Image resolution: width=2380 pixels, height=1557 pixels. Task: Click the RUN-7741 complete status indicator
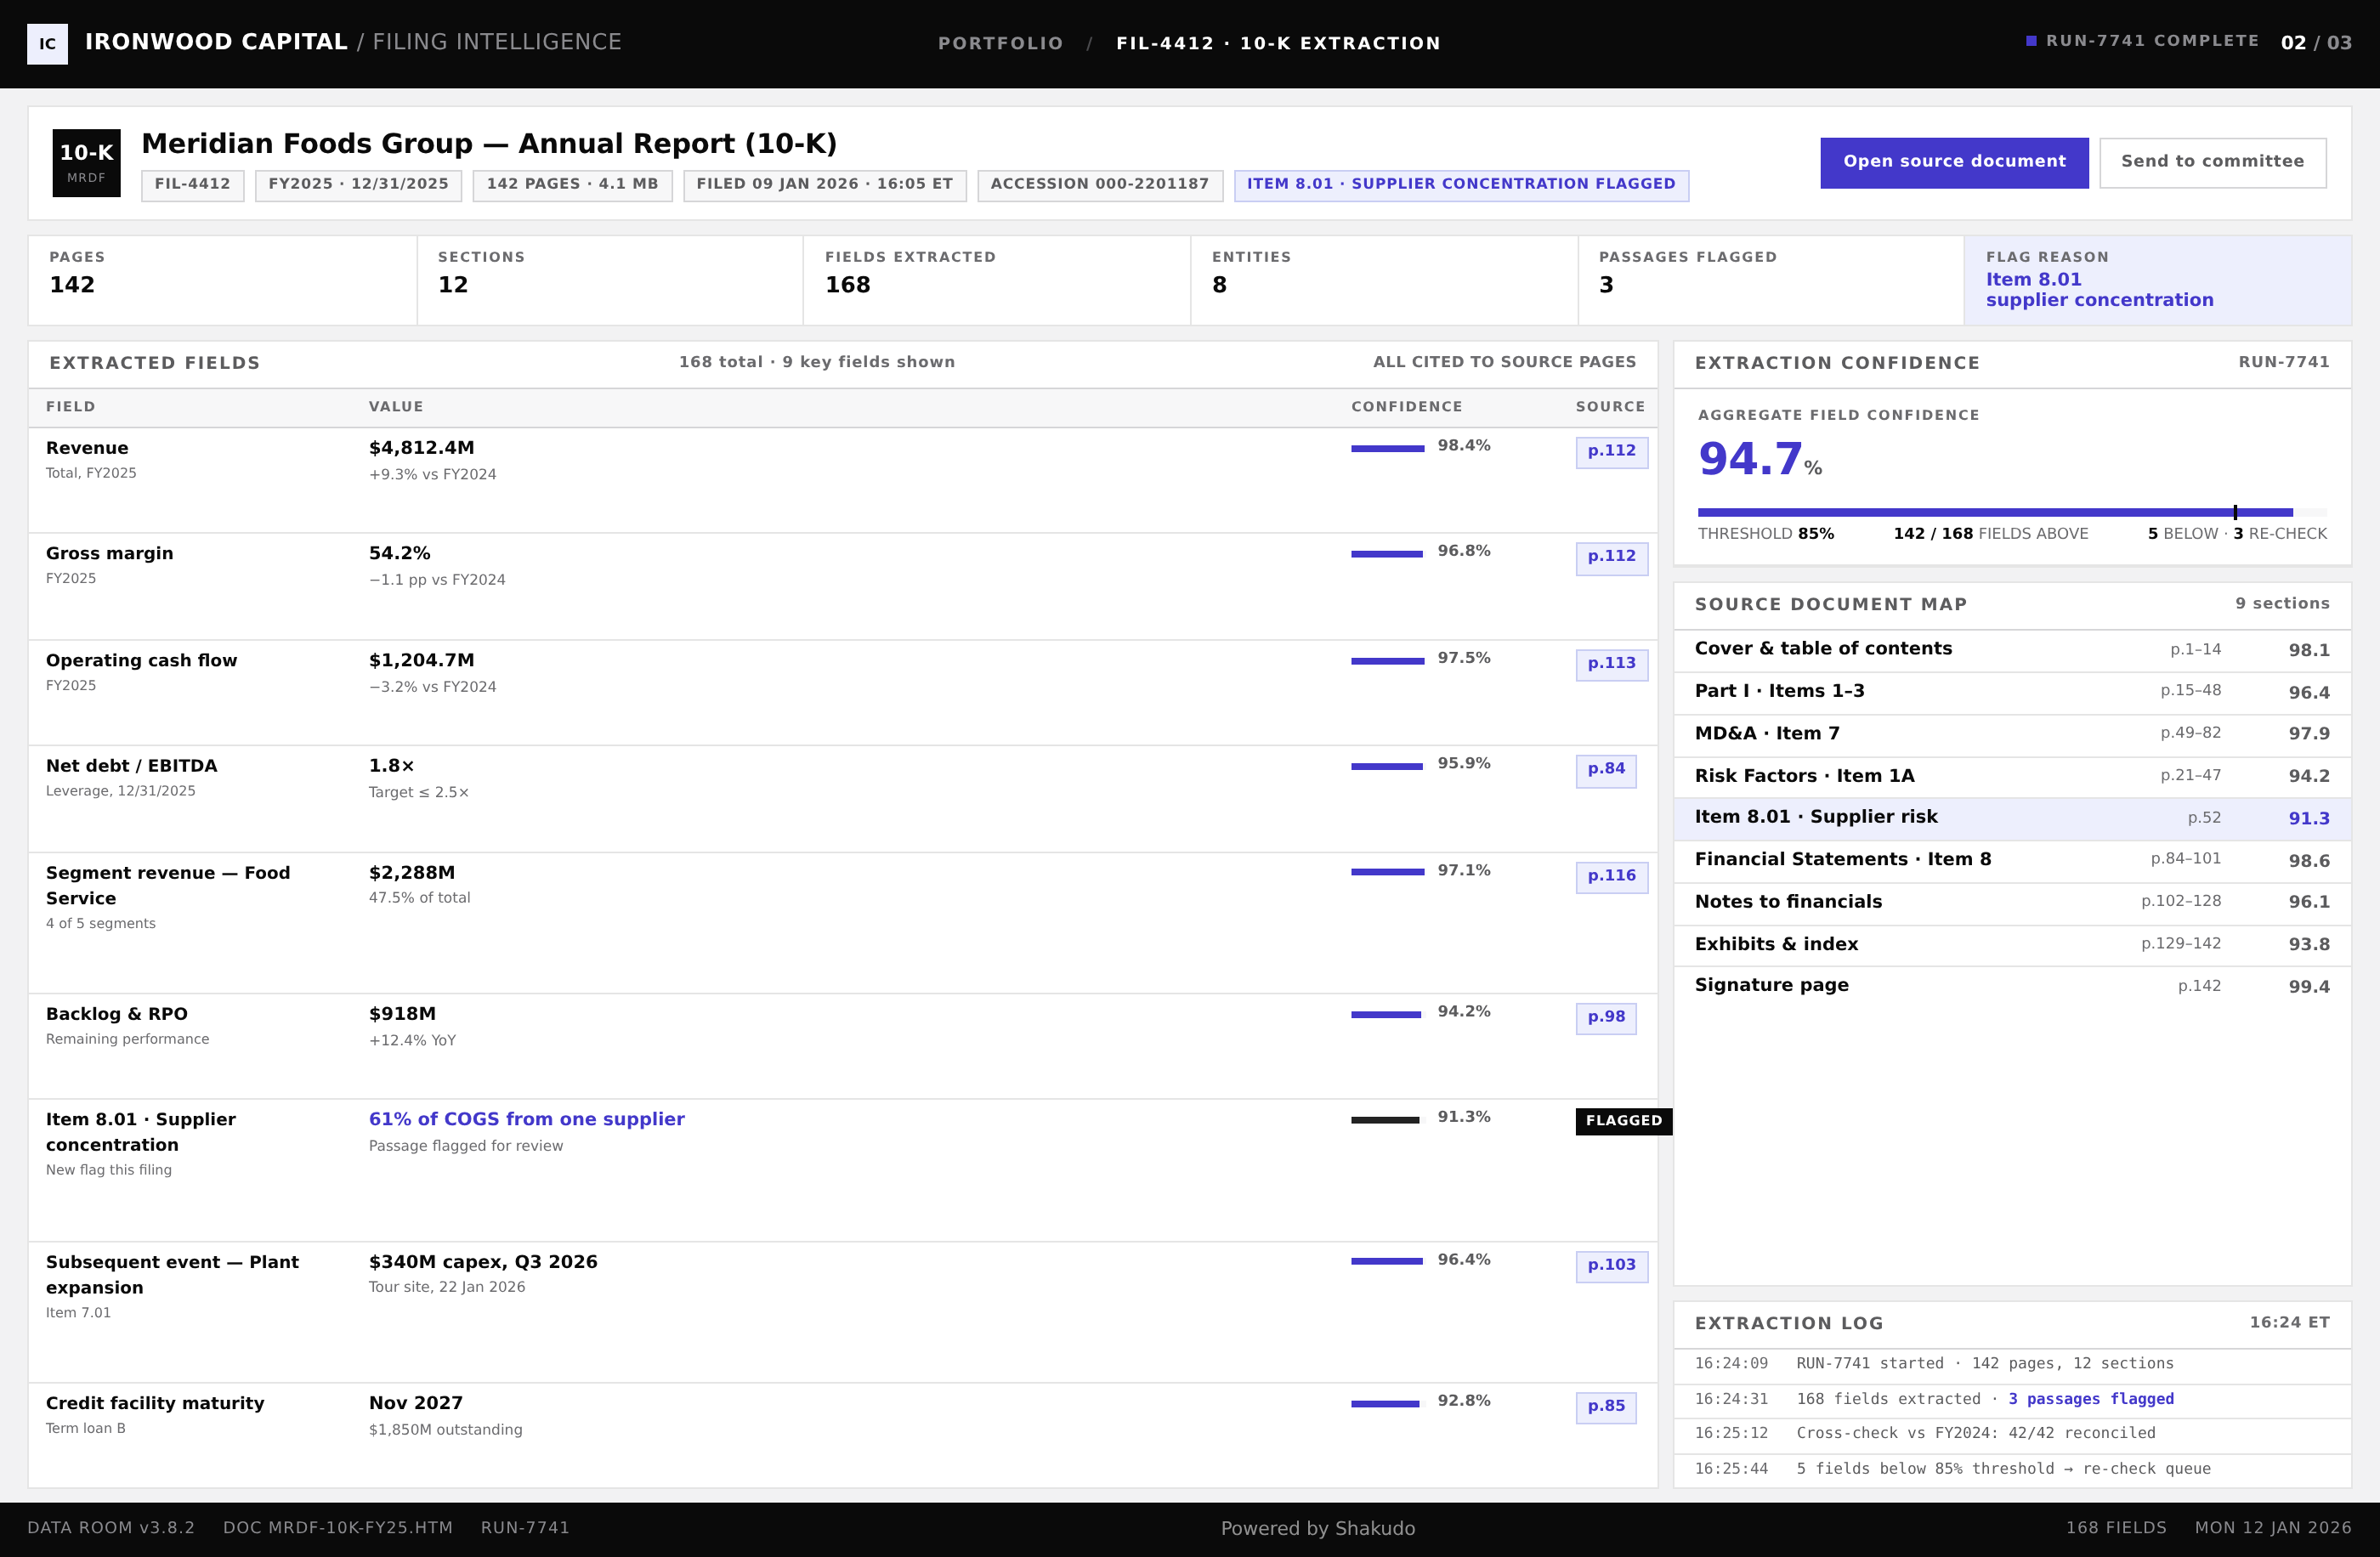(x=2142, y=41)
